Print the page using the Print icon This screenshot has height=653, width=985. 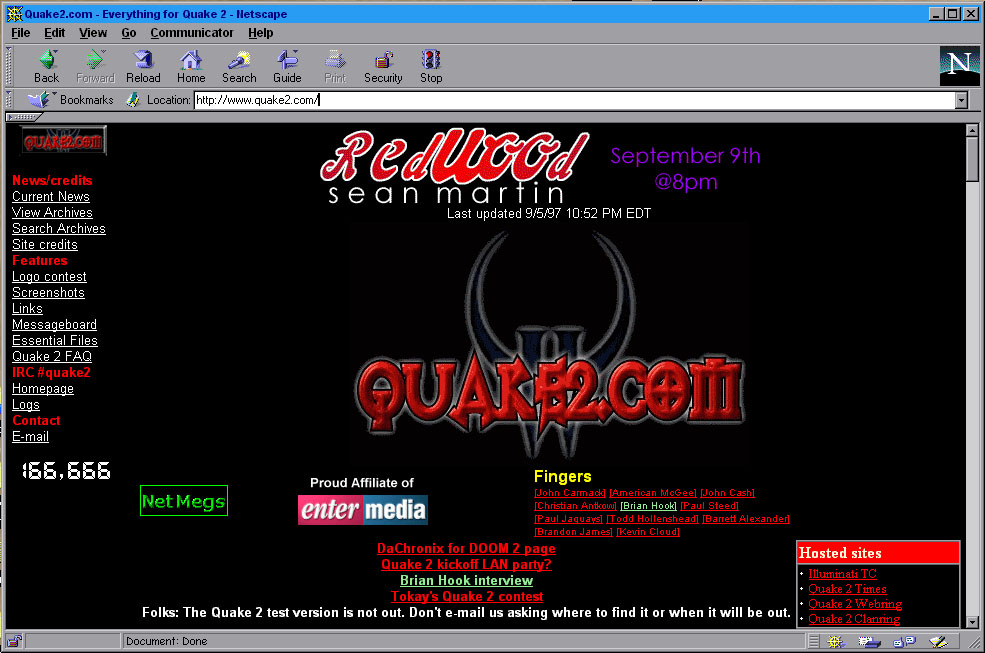click(x=335, y=67)
